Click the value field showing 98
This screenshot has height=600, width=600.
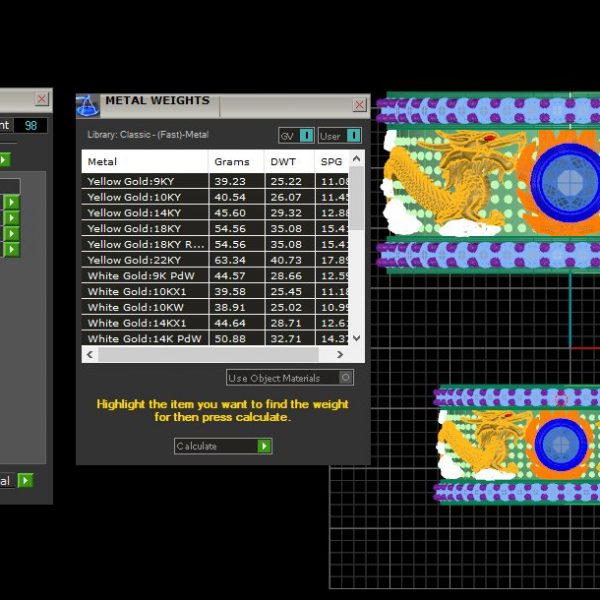31,126
